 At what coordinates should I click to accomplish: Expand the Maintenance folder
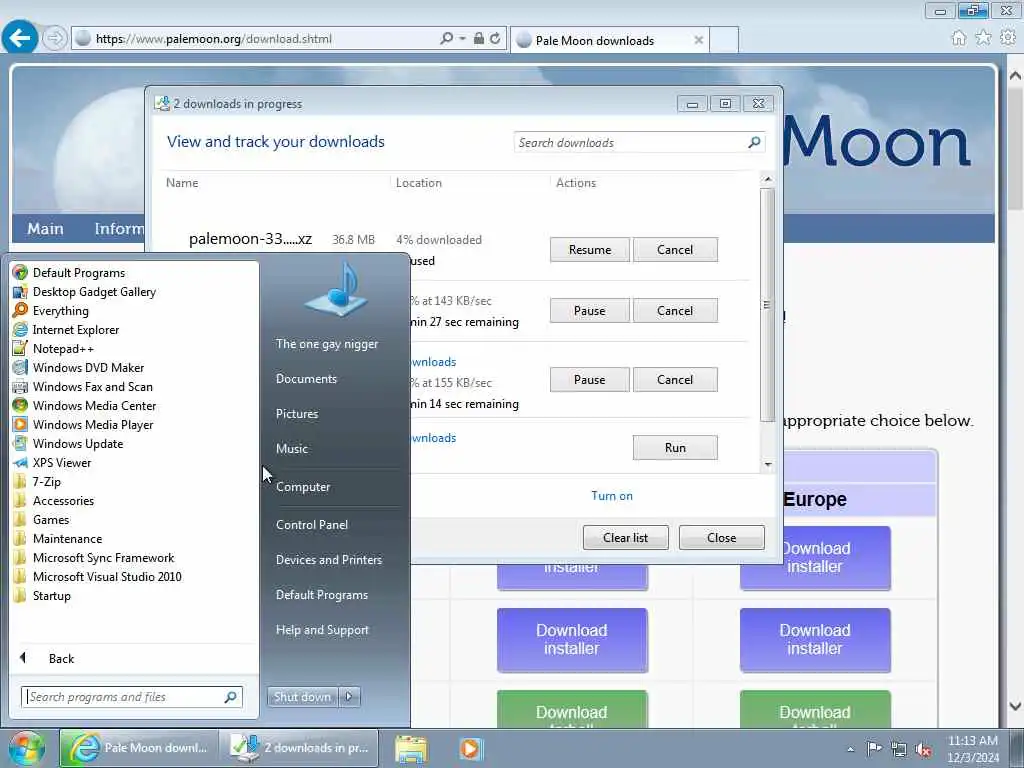click(x=67, y=539)
